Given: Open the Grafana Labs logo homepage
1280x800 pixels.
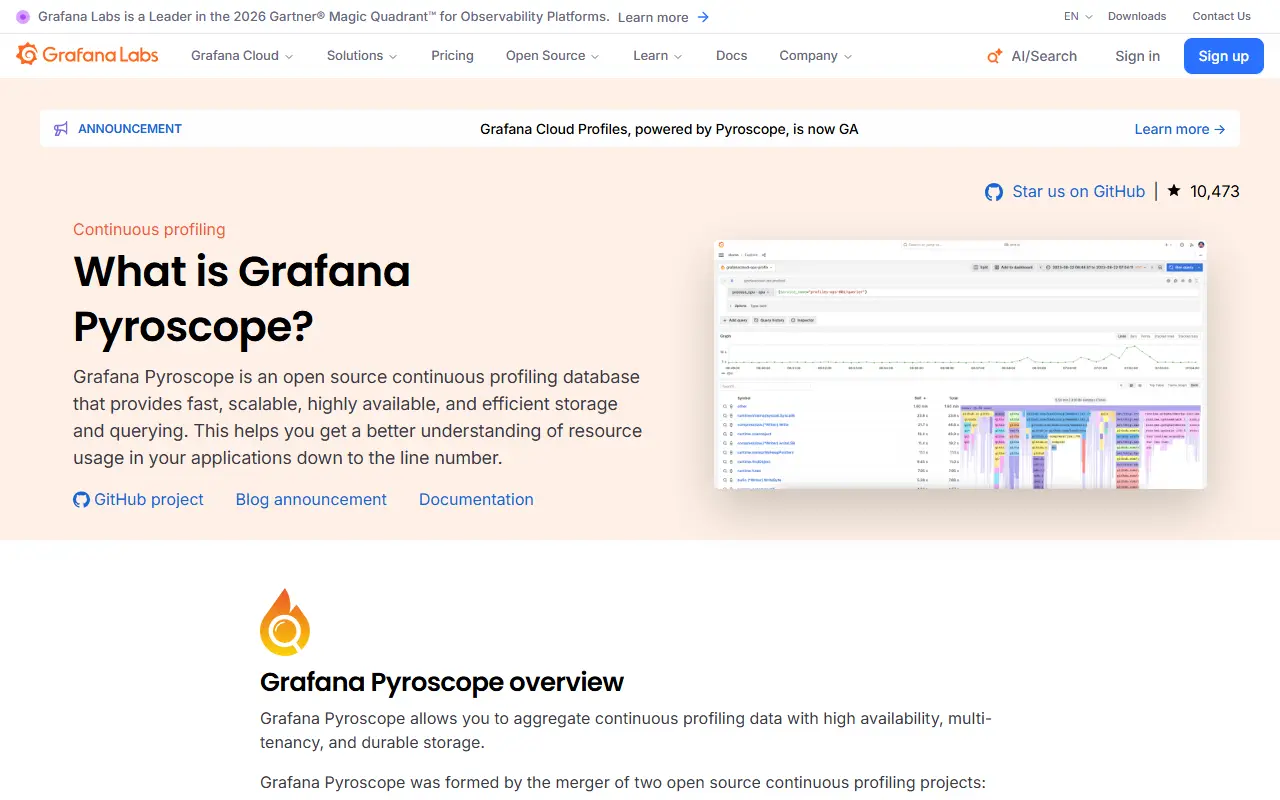Looking at the screenshot, I should [87, 55].
